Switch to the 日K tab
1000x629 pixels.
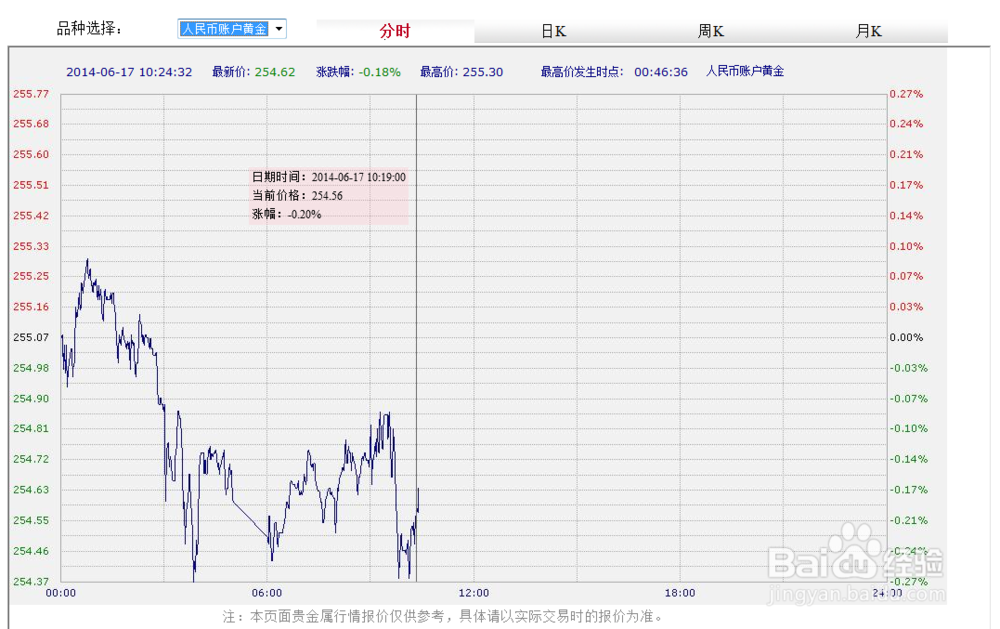click(x=553, y=31)
